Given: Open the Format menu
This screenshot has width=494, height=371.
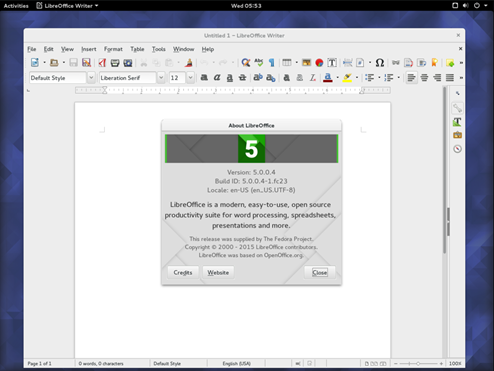Looking at the screenshot, I should [x=113, y=49].
